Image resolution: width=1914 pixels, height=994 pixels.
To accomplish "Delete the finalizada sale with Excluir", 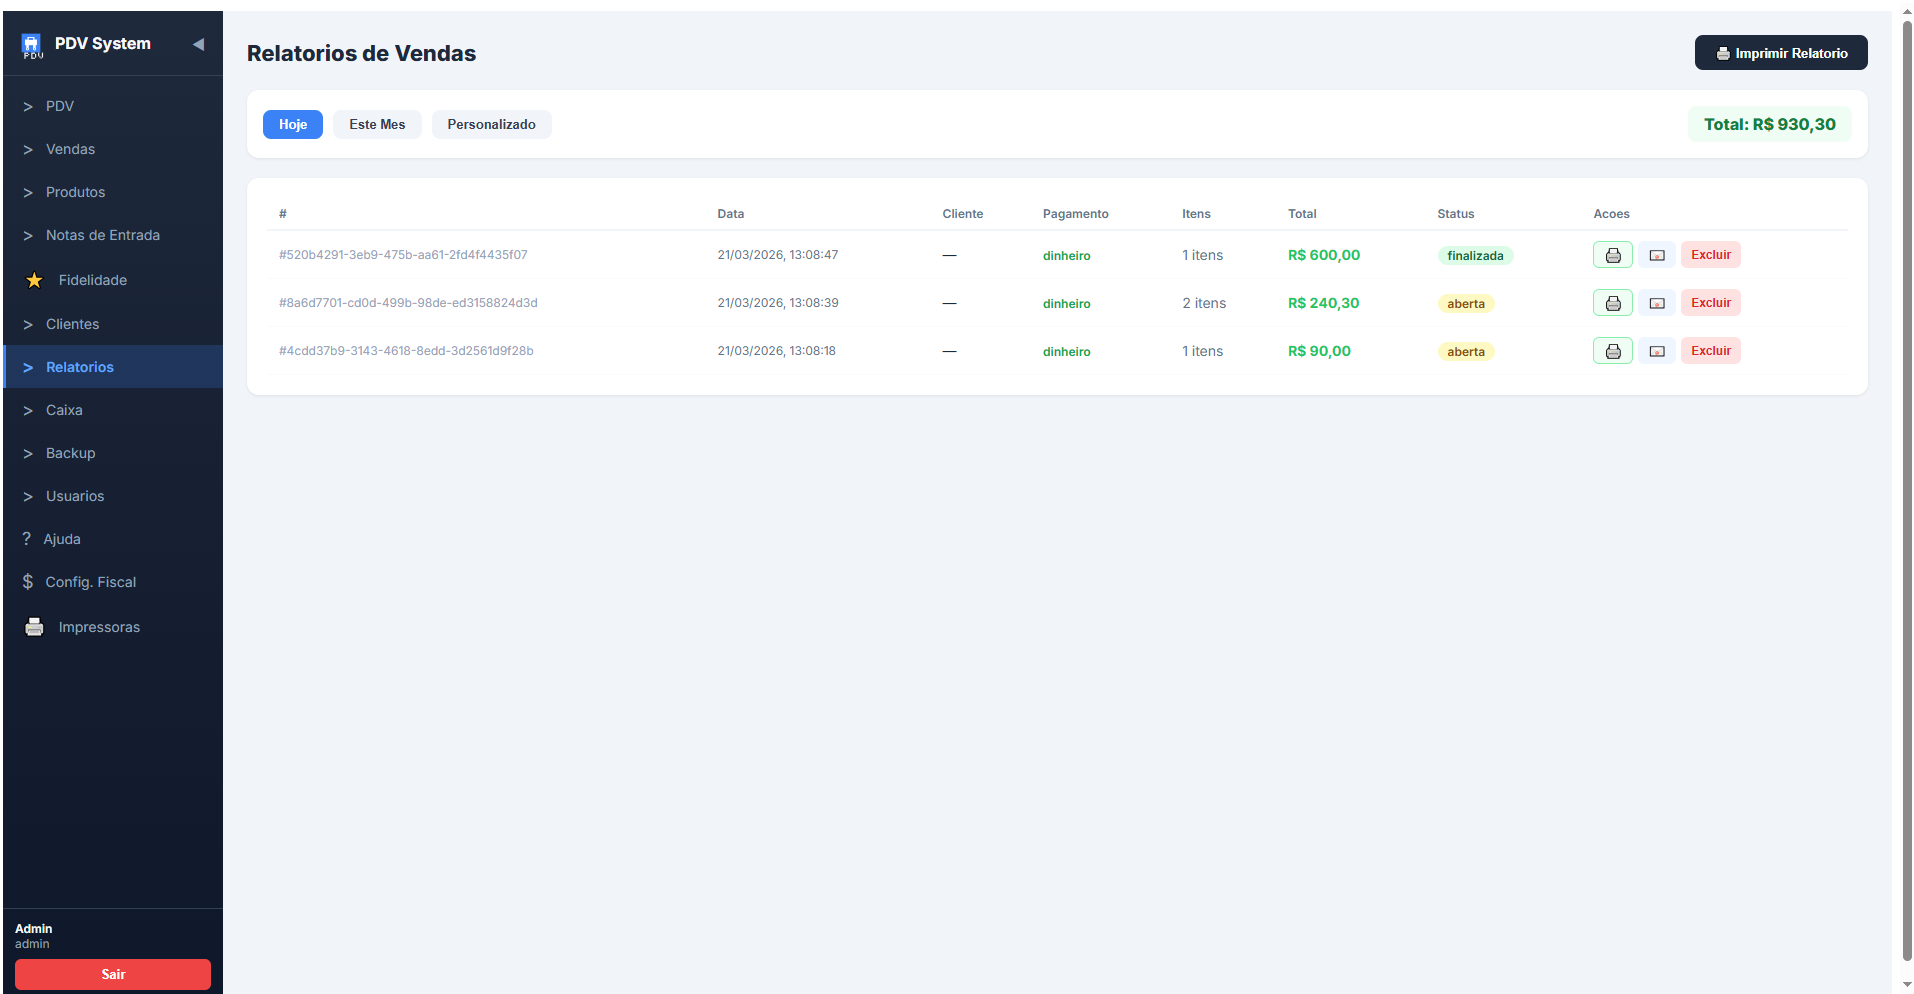I will (1710, 255).
